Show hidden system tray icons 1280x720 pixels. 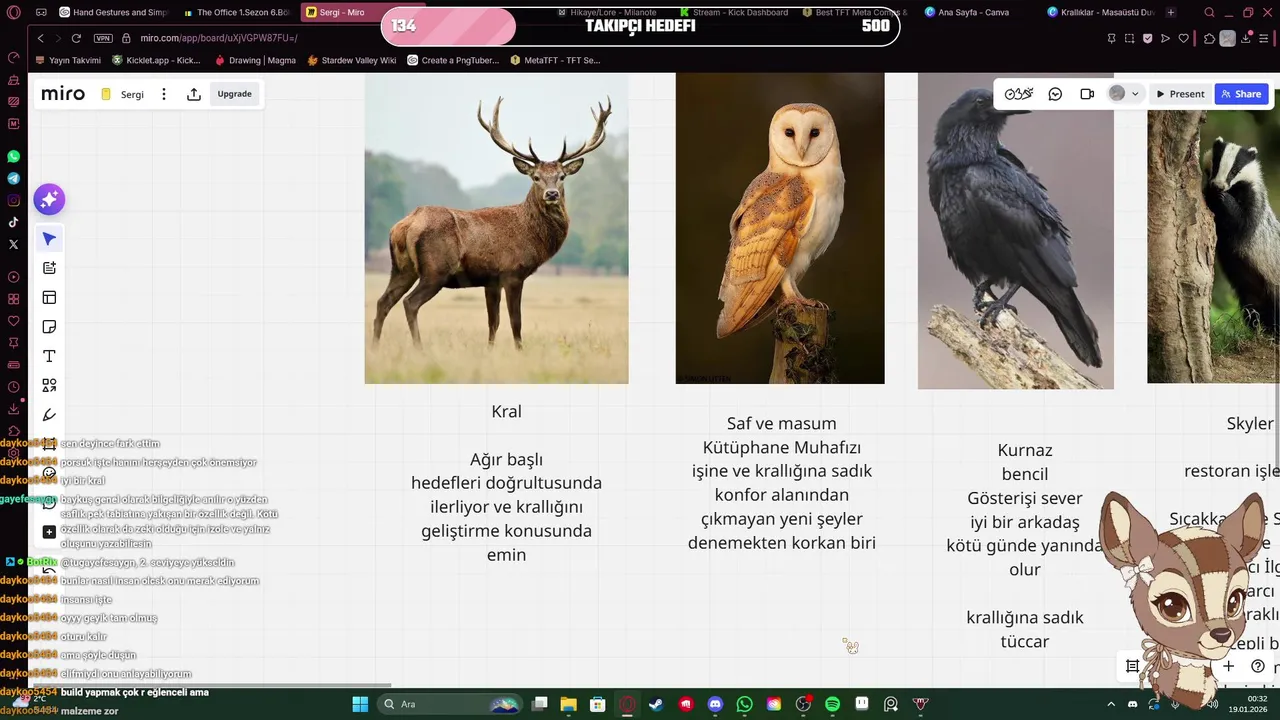tap(1110, 704)
